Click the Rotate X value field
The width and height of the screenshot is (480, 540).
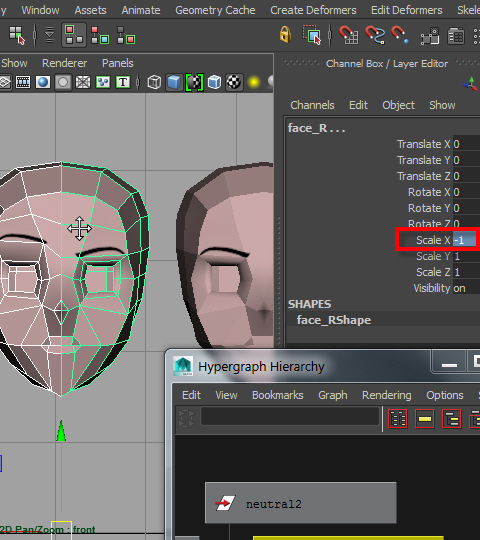click(466, 192)
